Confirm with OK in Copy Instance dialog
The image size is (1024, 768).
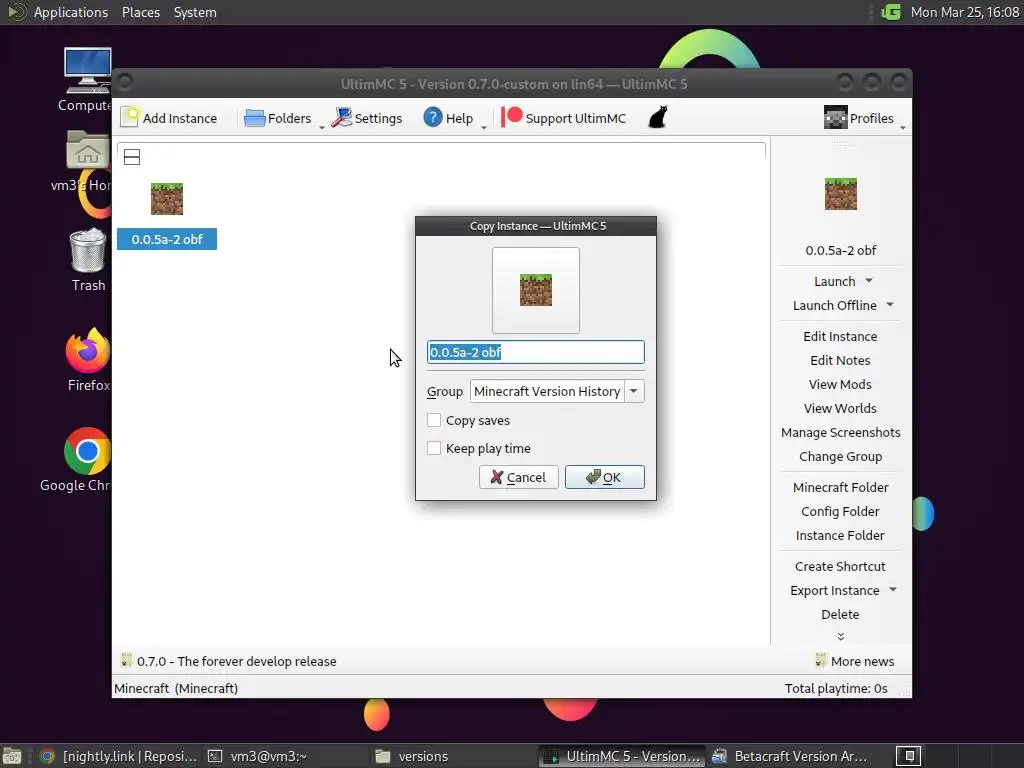point(605,477)
